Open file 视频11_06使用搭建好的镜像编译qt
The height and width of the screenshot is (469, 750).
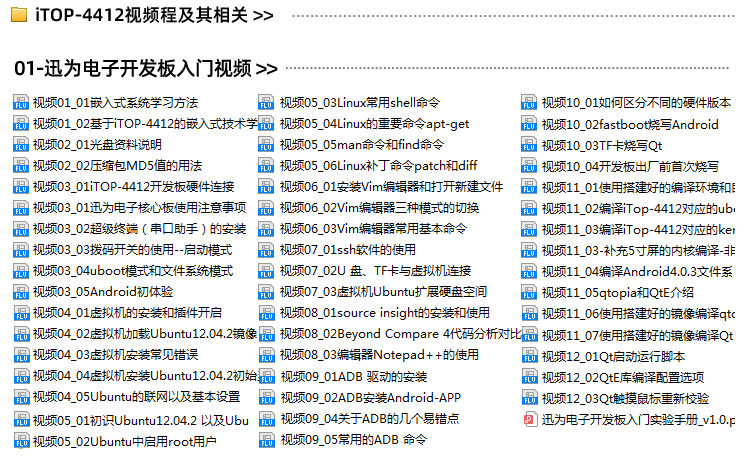click(639, 314)
